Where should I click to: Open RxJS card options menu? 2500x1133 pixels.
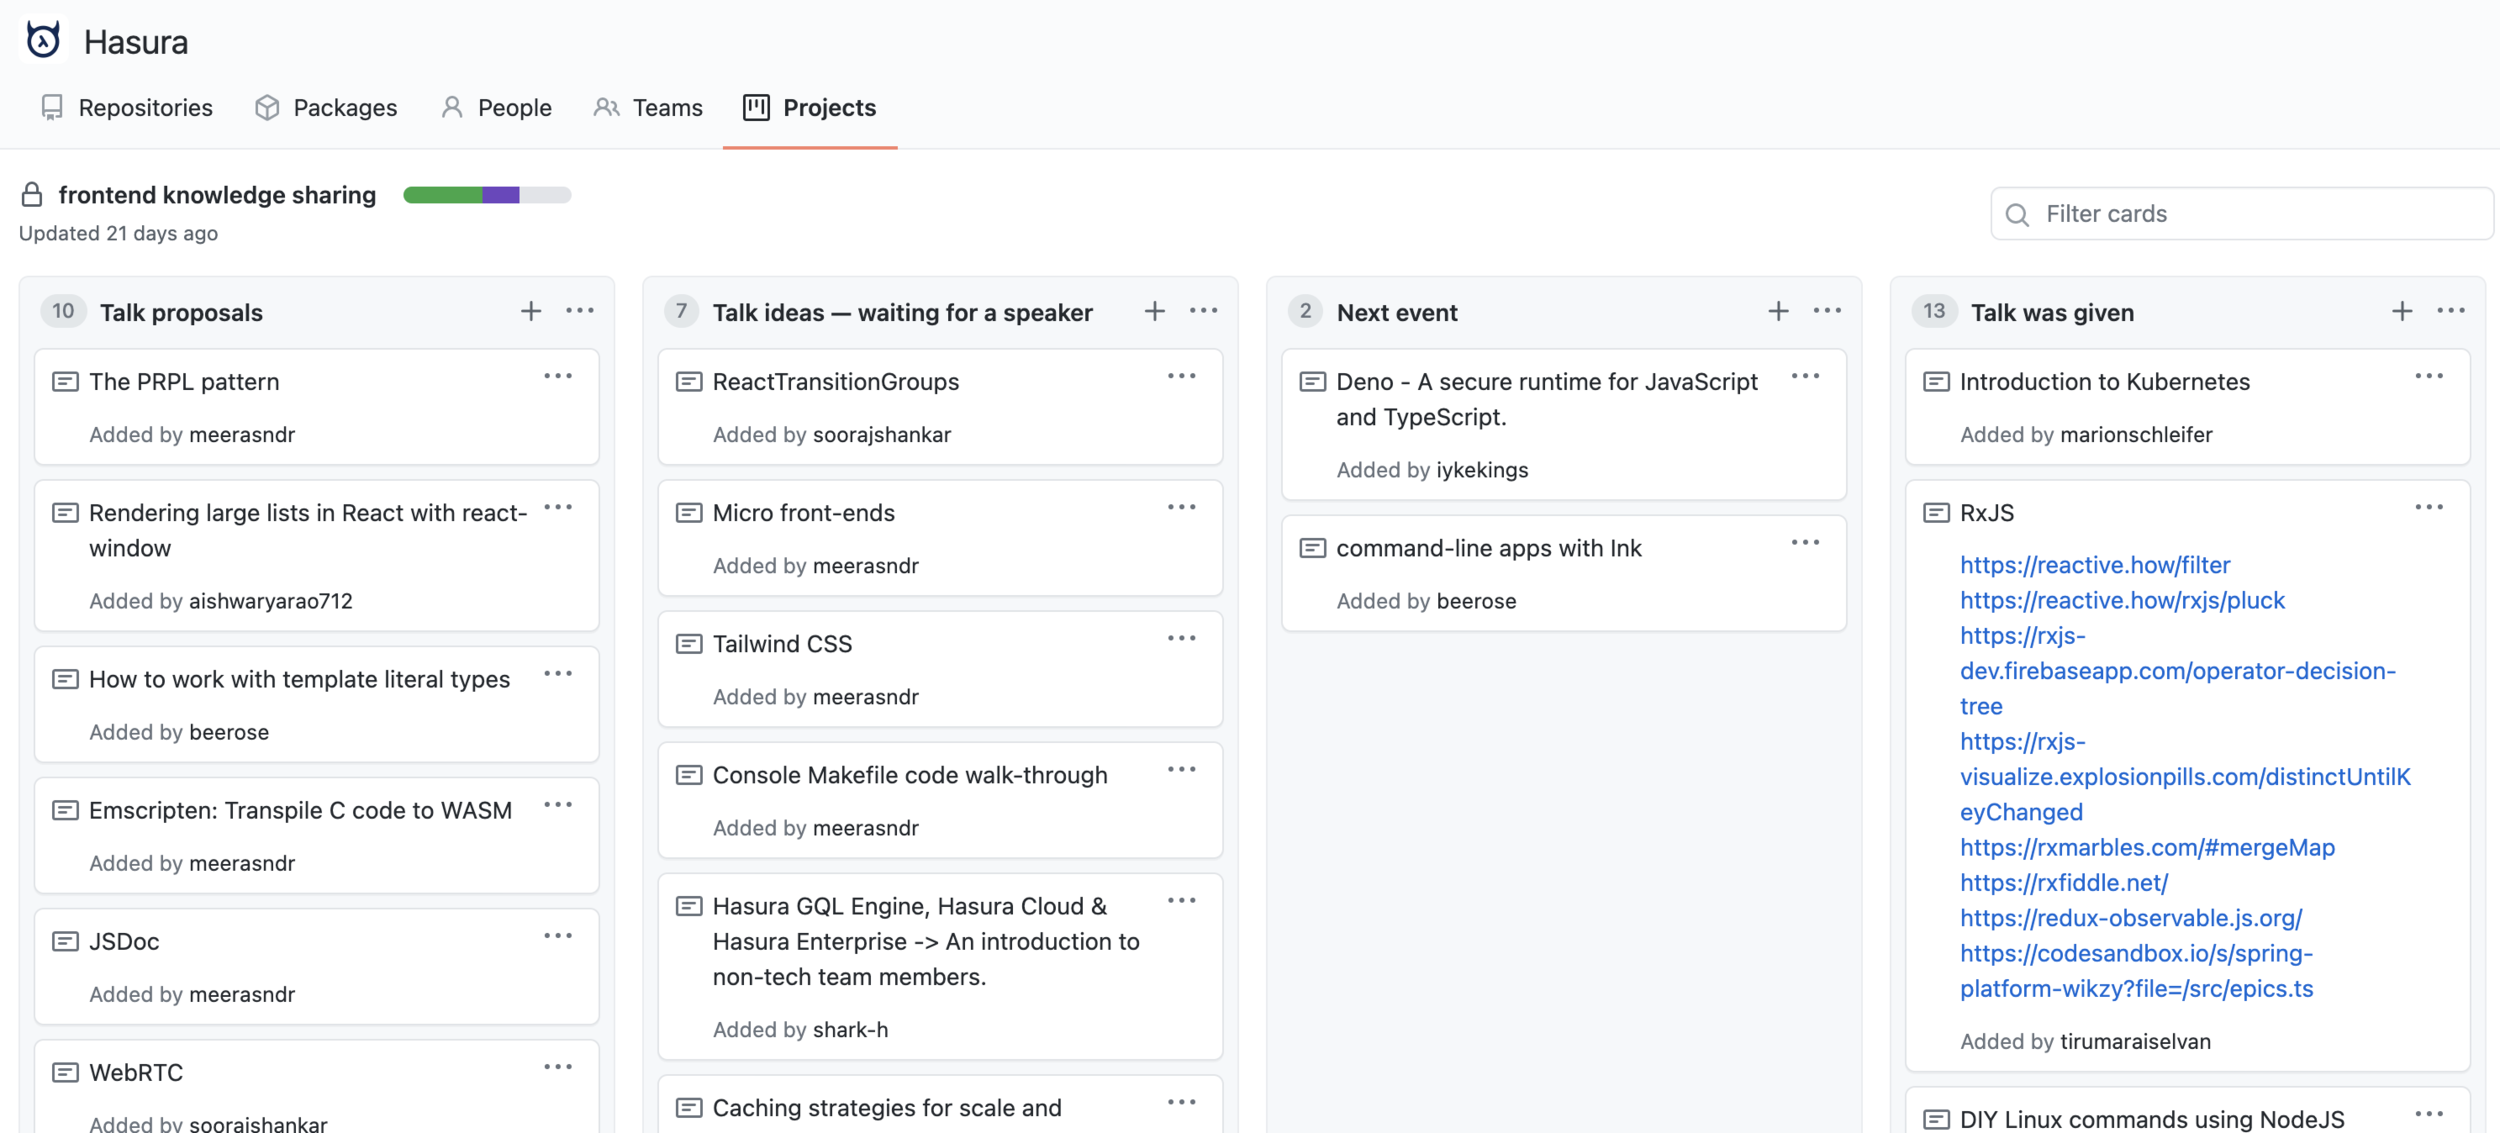2429,508
